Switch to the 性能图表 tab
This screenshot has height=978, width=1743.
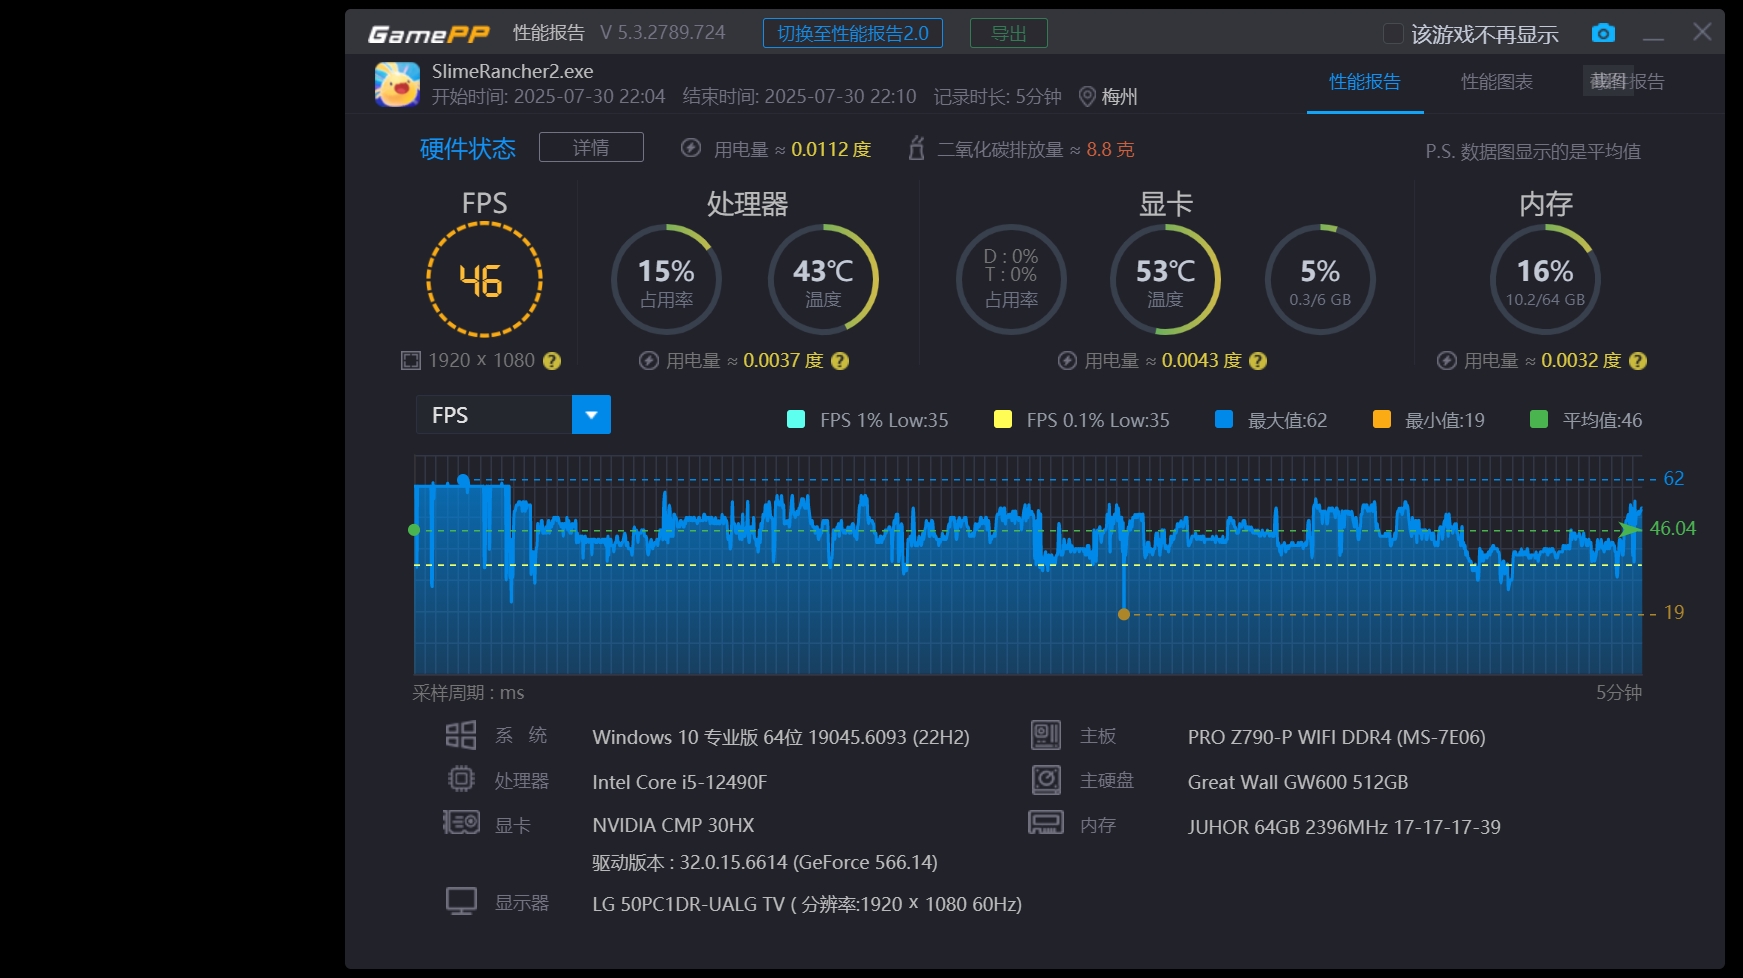pyautogui.click(x=1497, y=82)
